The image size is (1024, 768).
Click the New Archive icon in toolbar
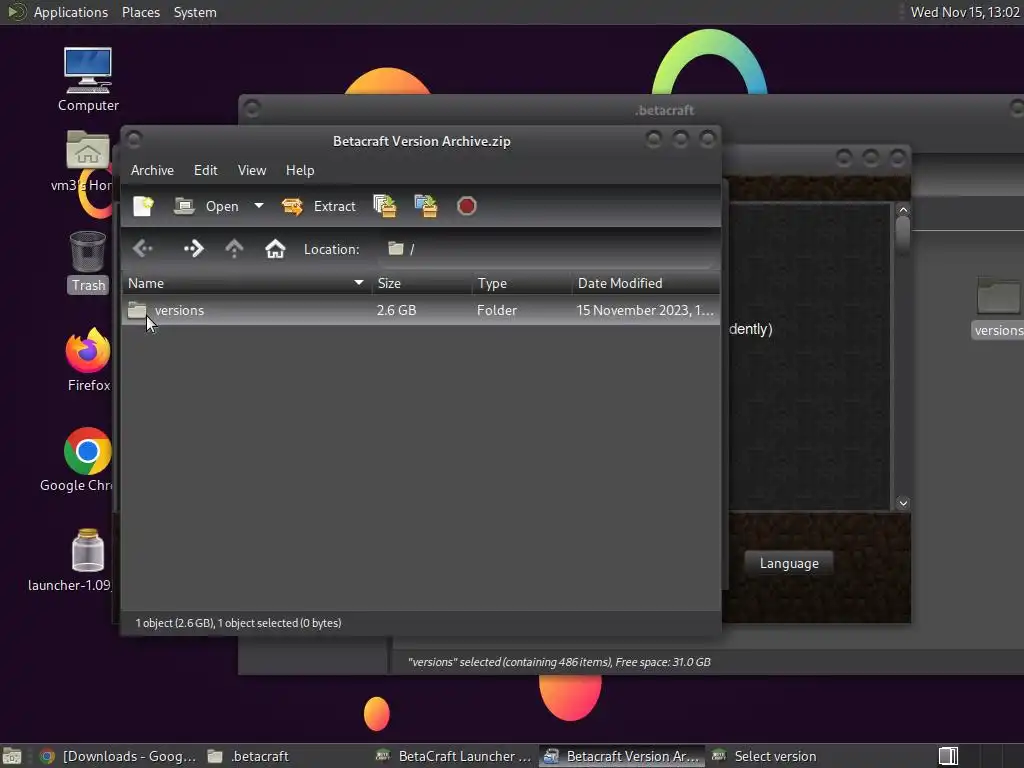tap(143, 206)
